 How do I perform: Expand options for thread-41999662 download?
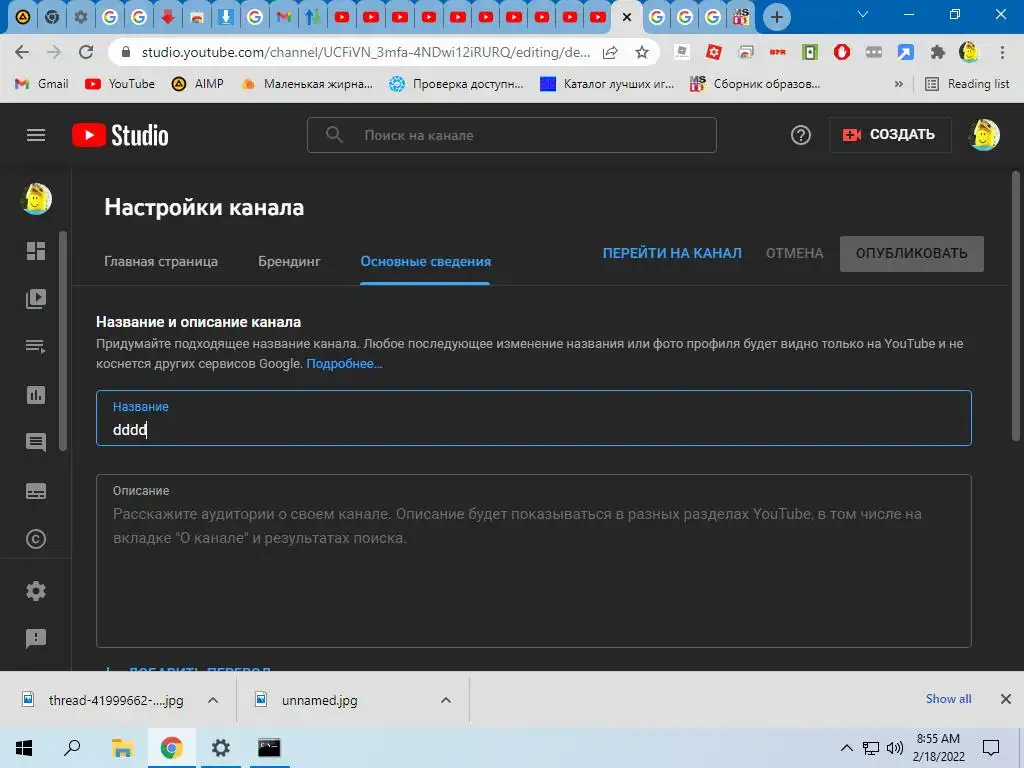213,700
